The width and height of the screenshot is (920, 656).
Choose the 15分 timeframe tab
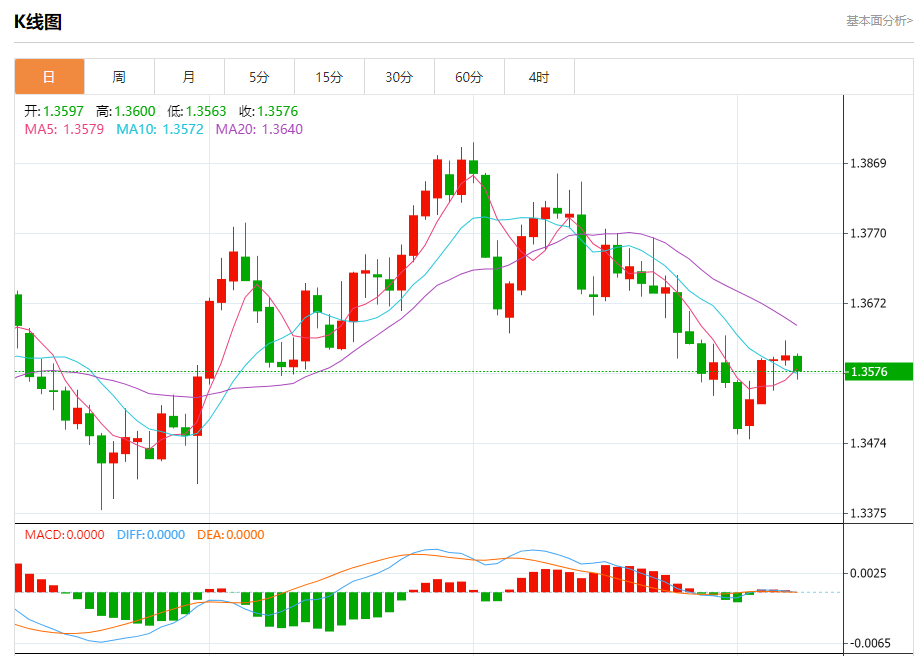point(329,77)
